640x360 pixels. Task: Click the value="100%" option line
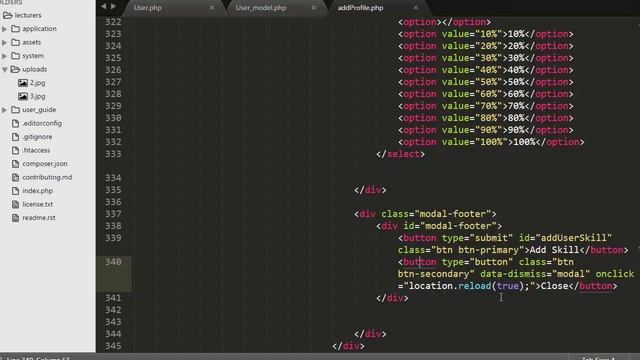tap(491, 142)
